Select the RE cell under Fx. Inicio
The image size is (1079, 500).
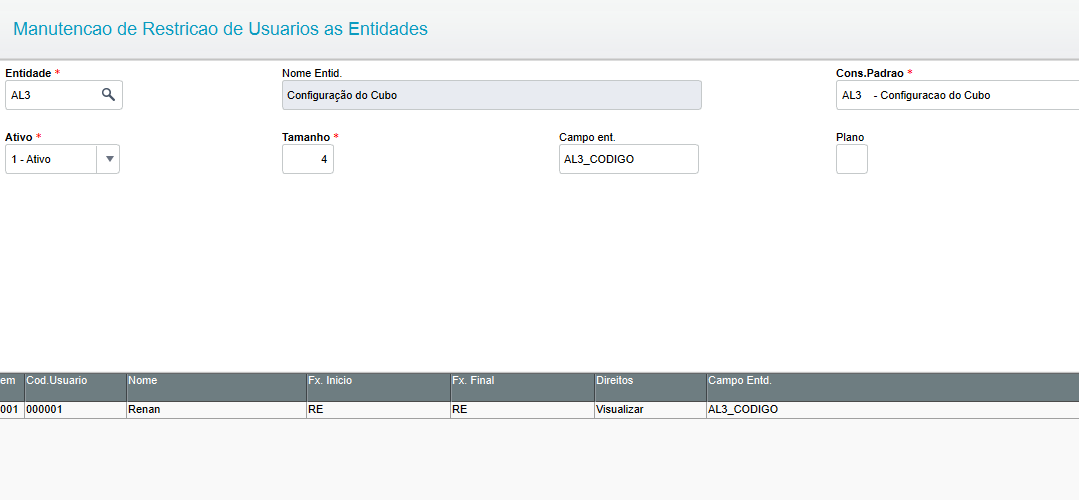(378, 410)
